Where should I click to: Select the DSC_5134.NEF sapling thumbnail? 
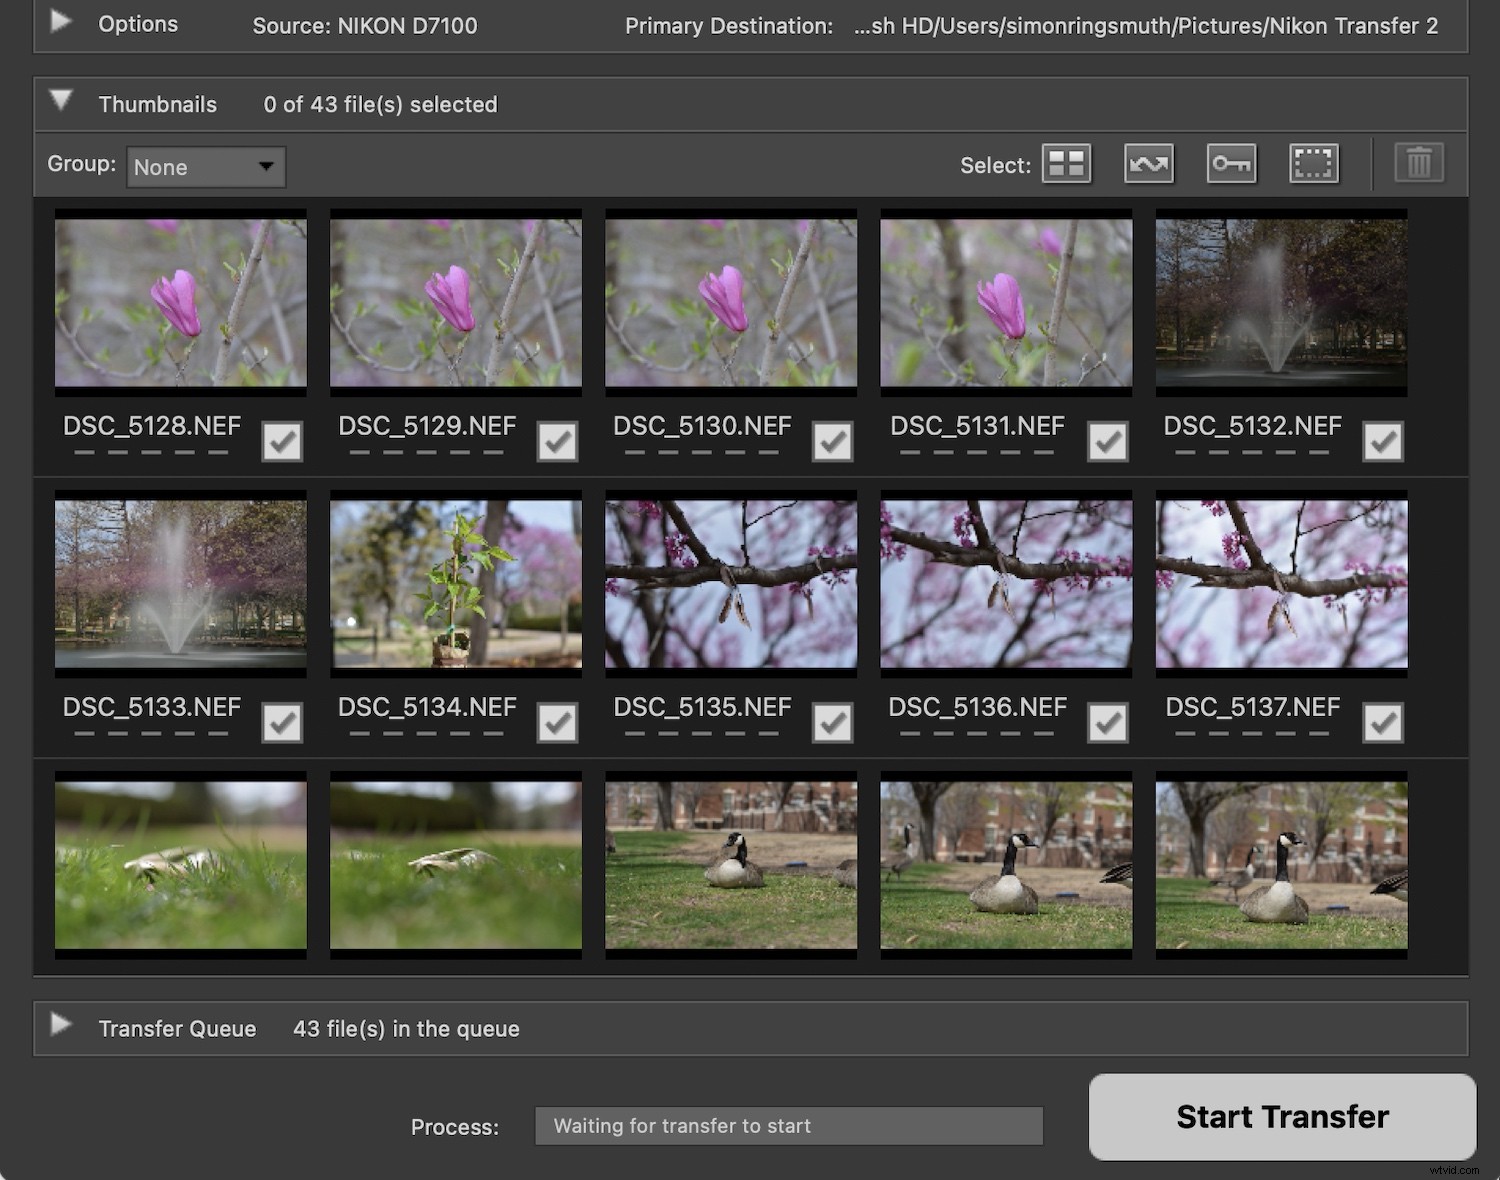click(455, 582)
